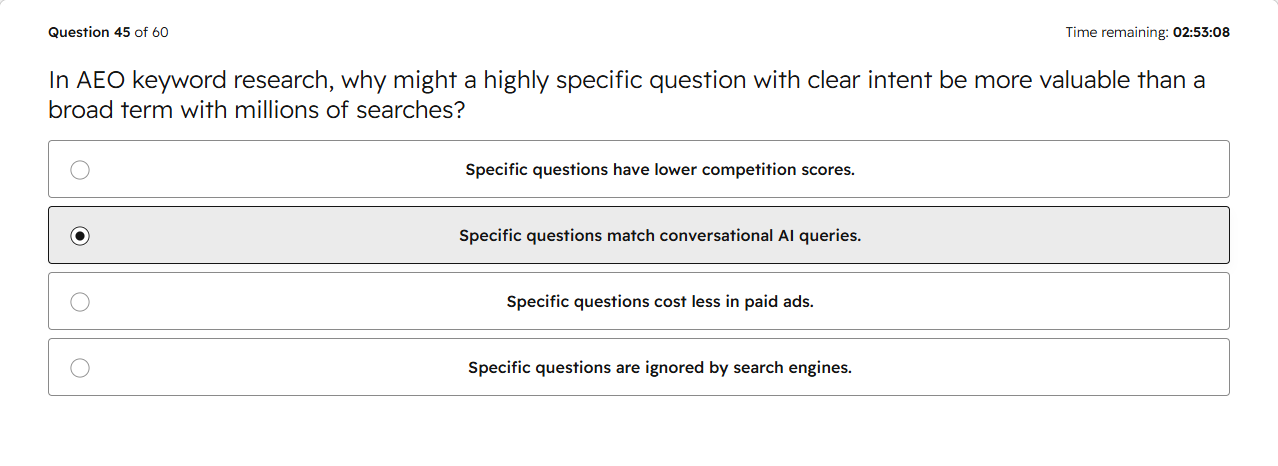Click the 'of 60' question count text
The height and width of the screenshot is (466, 1278).
[x=152, y=32]
